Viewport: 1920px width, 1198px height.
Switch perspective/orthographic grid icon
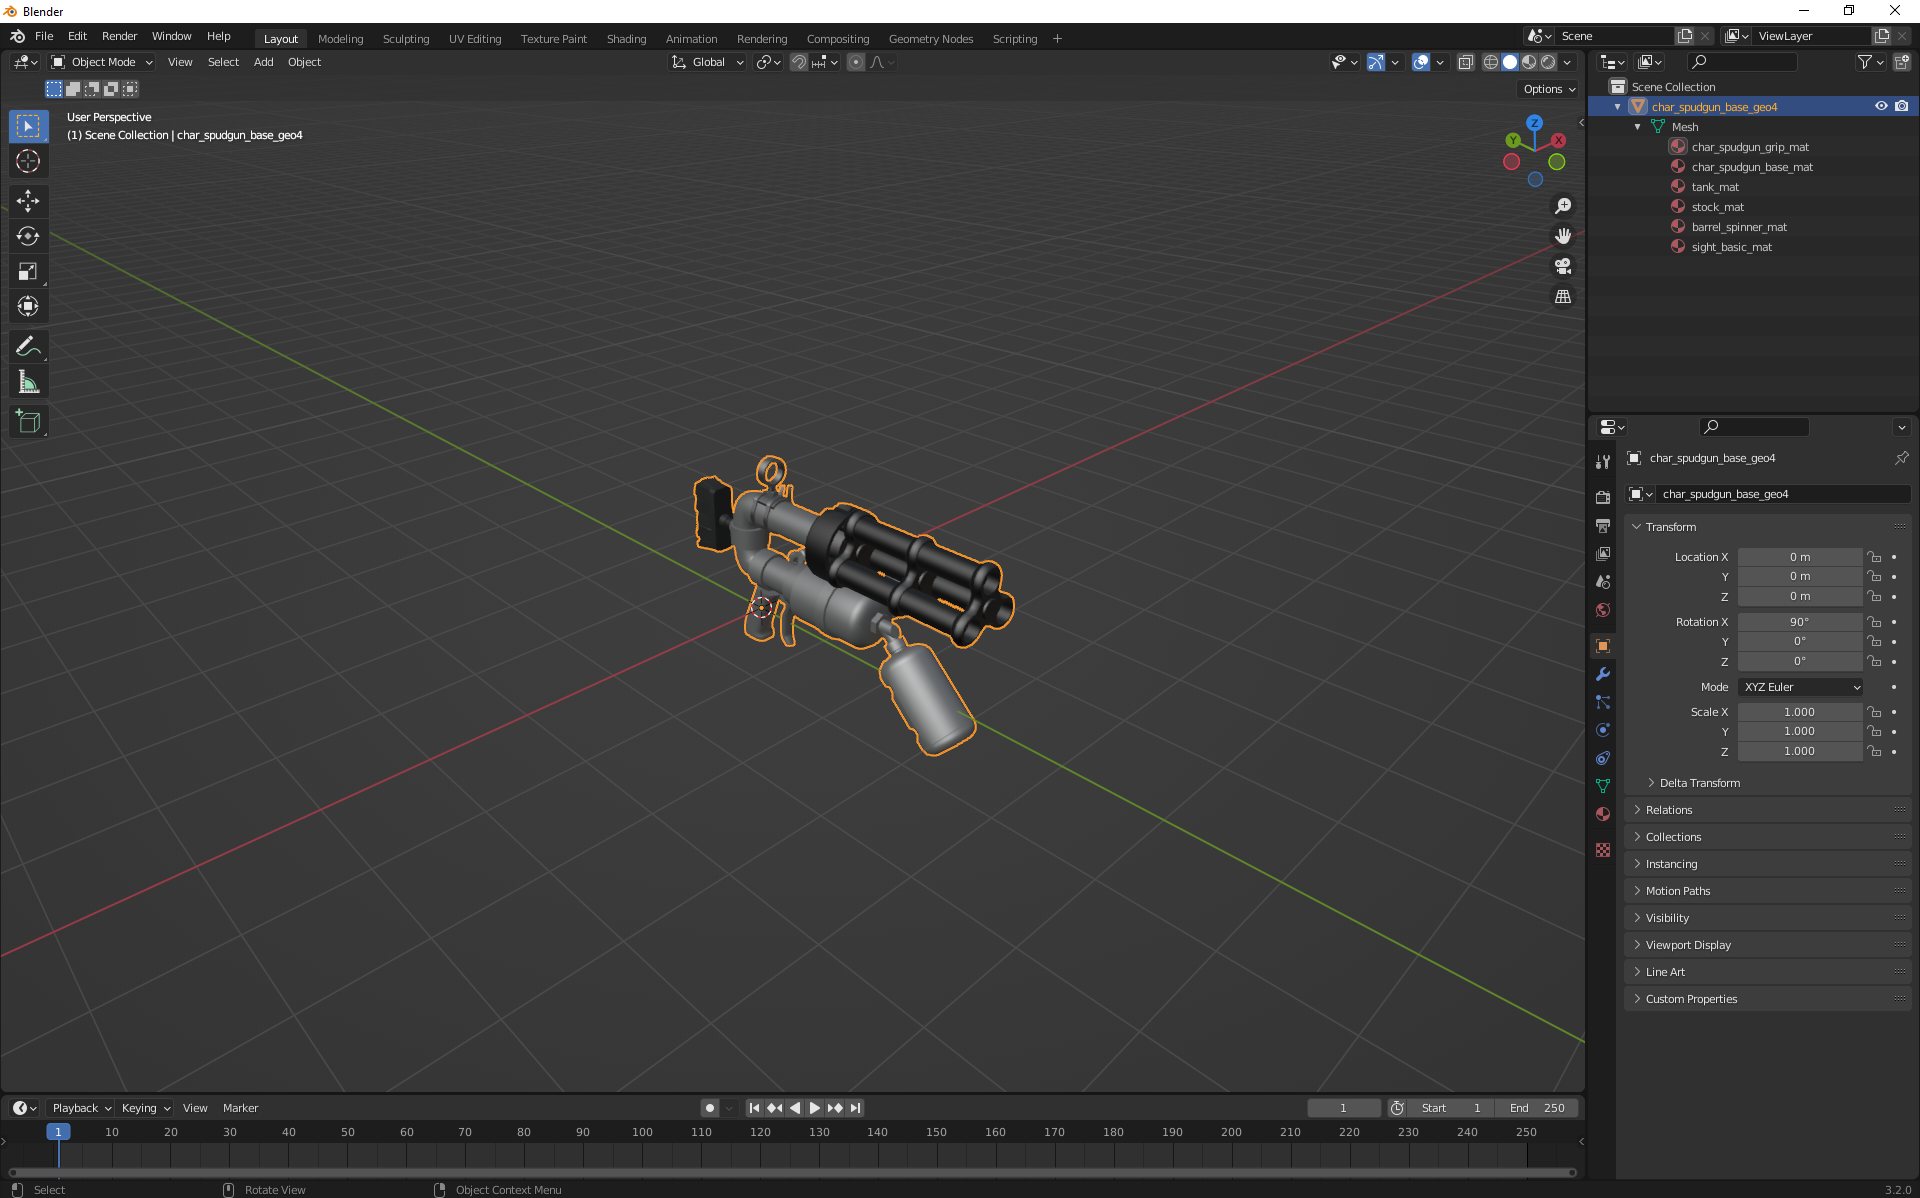1563,297
